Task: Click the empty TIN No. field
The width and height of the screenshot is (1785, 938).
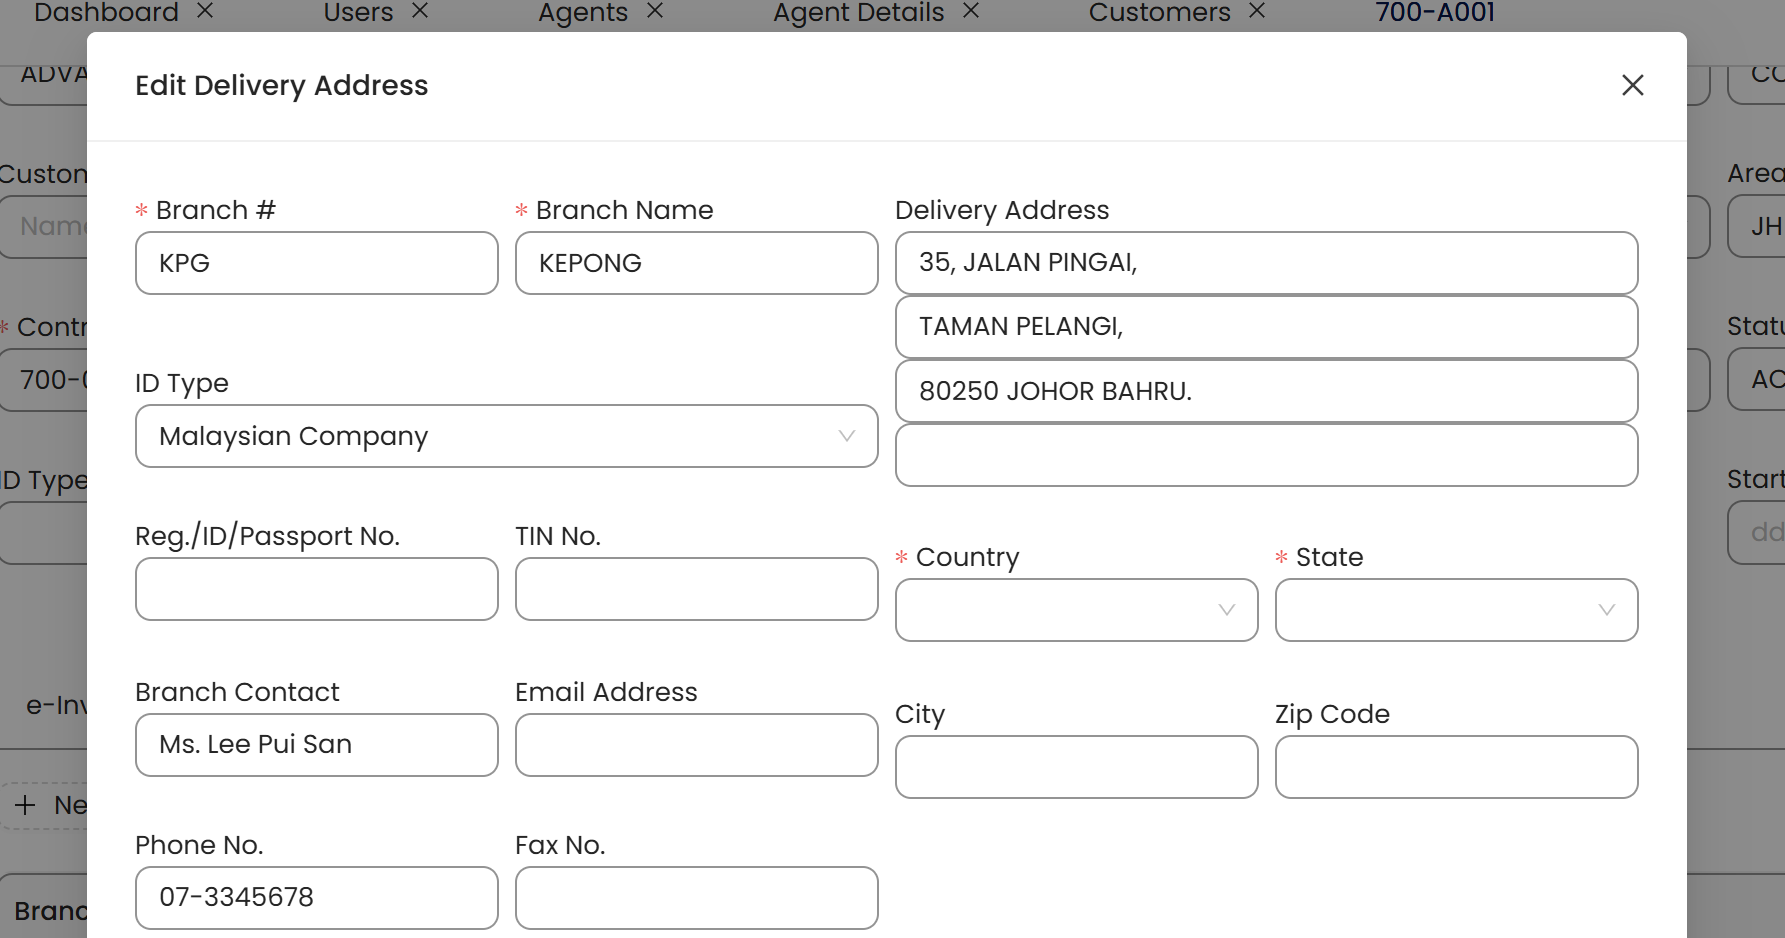Action: coord(696,589)
